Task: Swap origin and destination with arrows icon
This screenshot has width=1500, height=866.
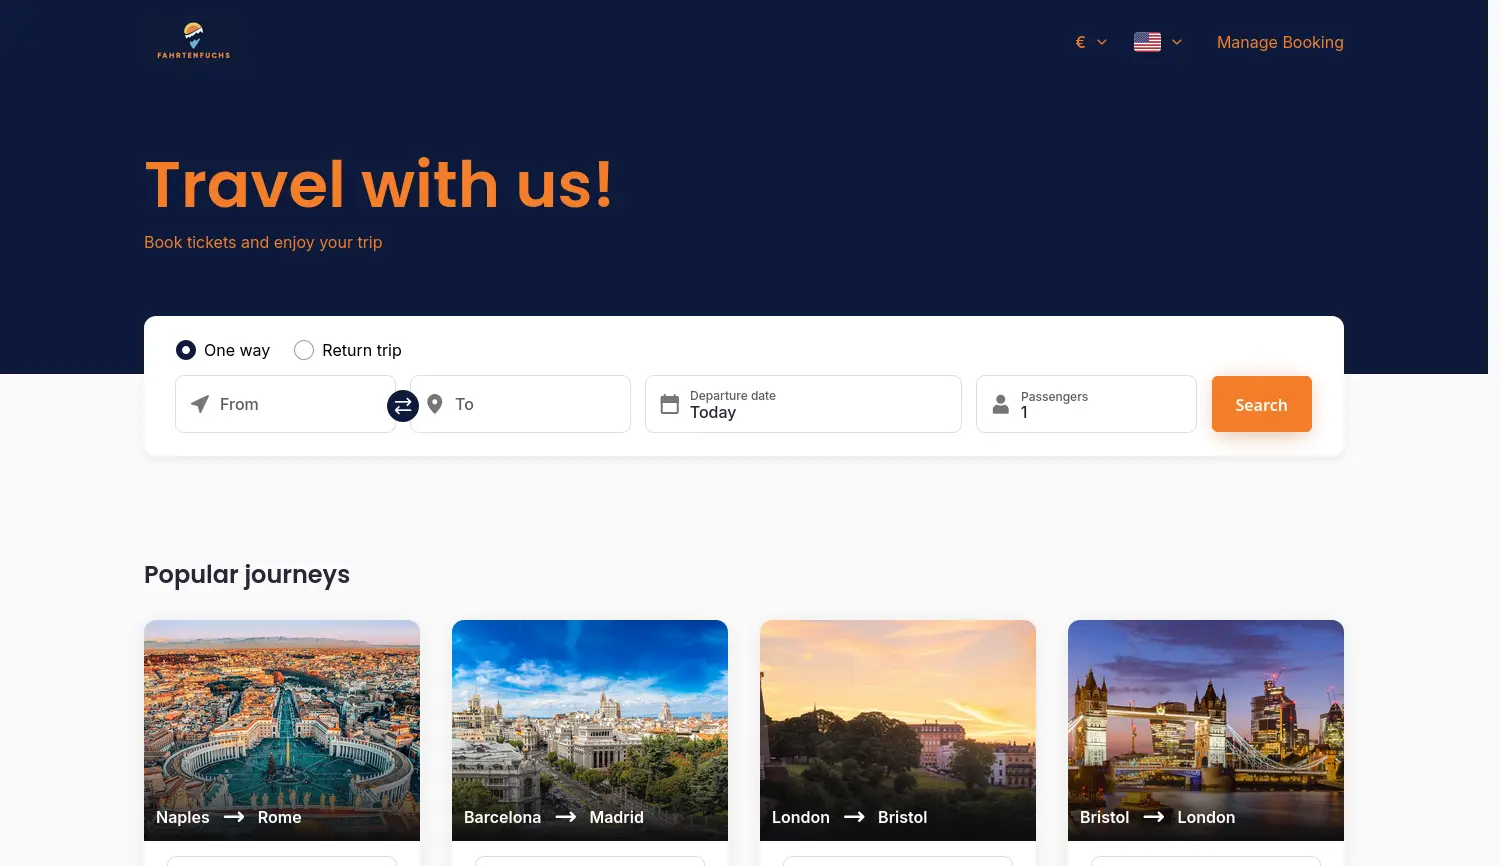Action: pos(402,405)
